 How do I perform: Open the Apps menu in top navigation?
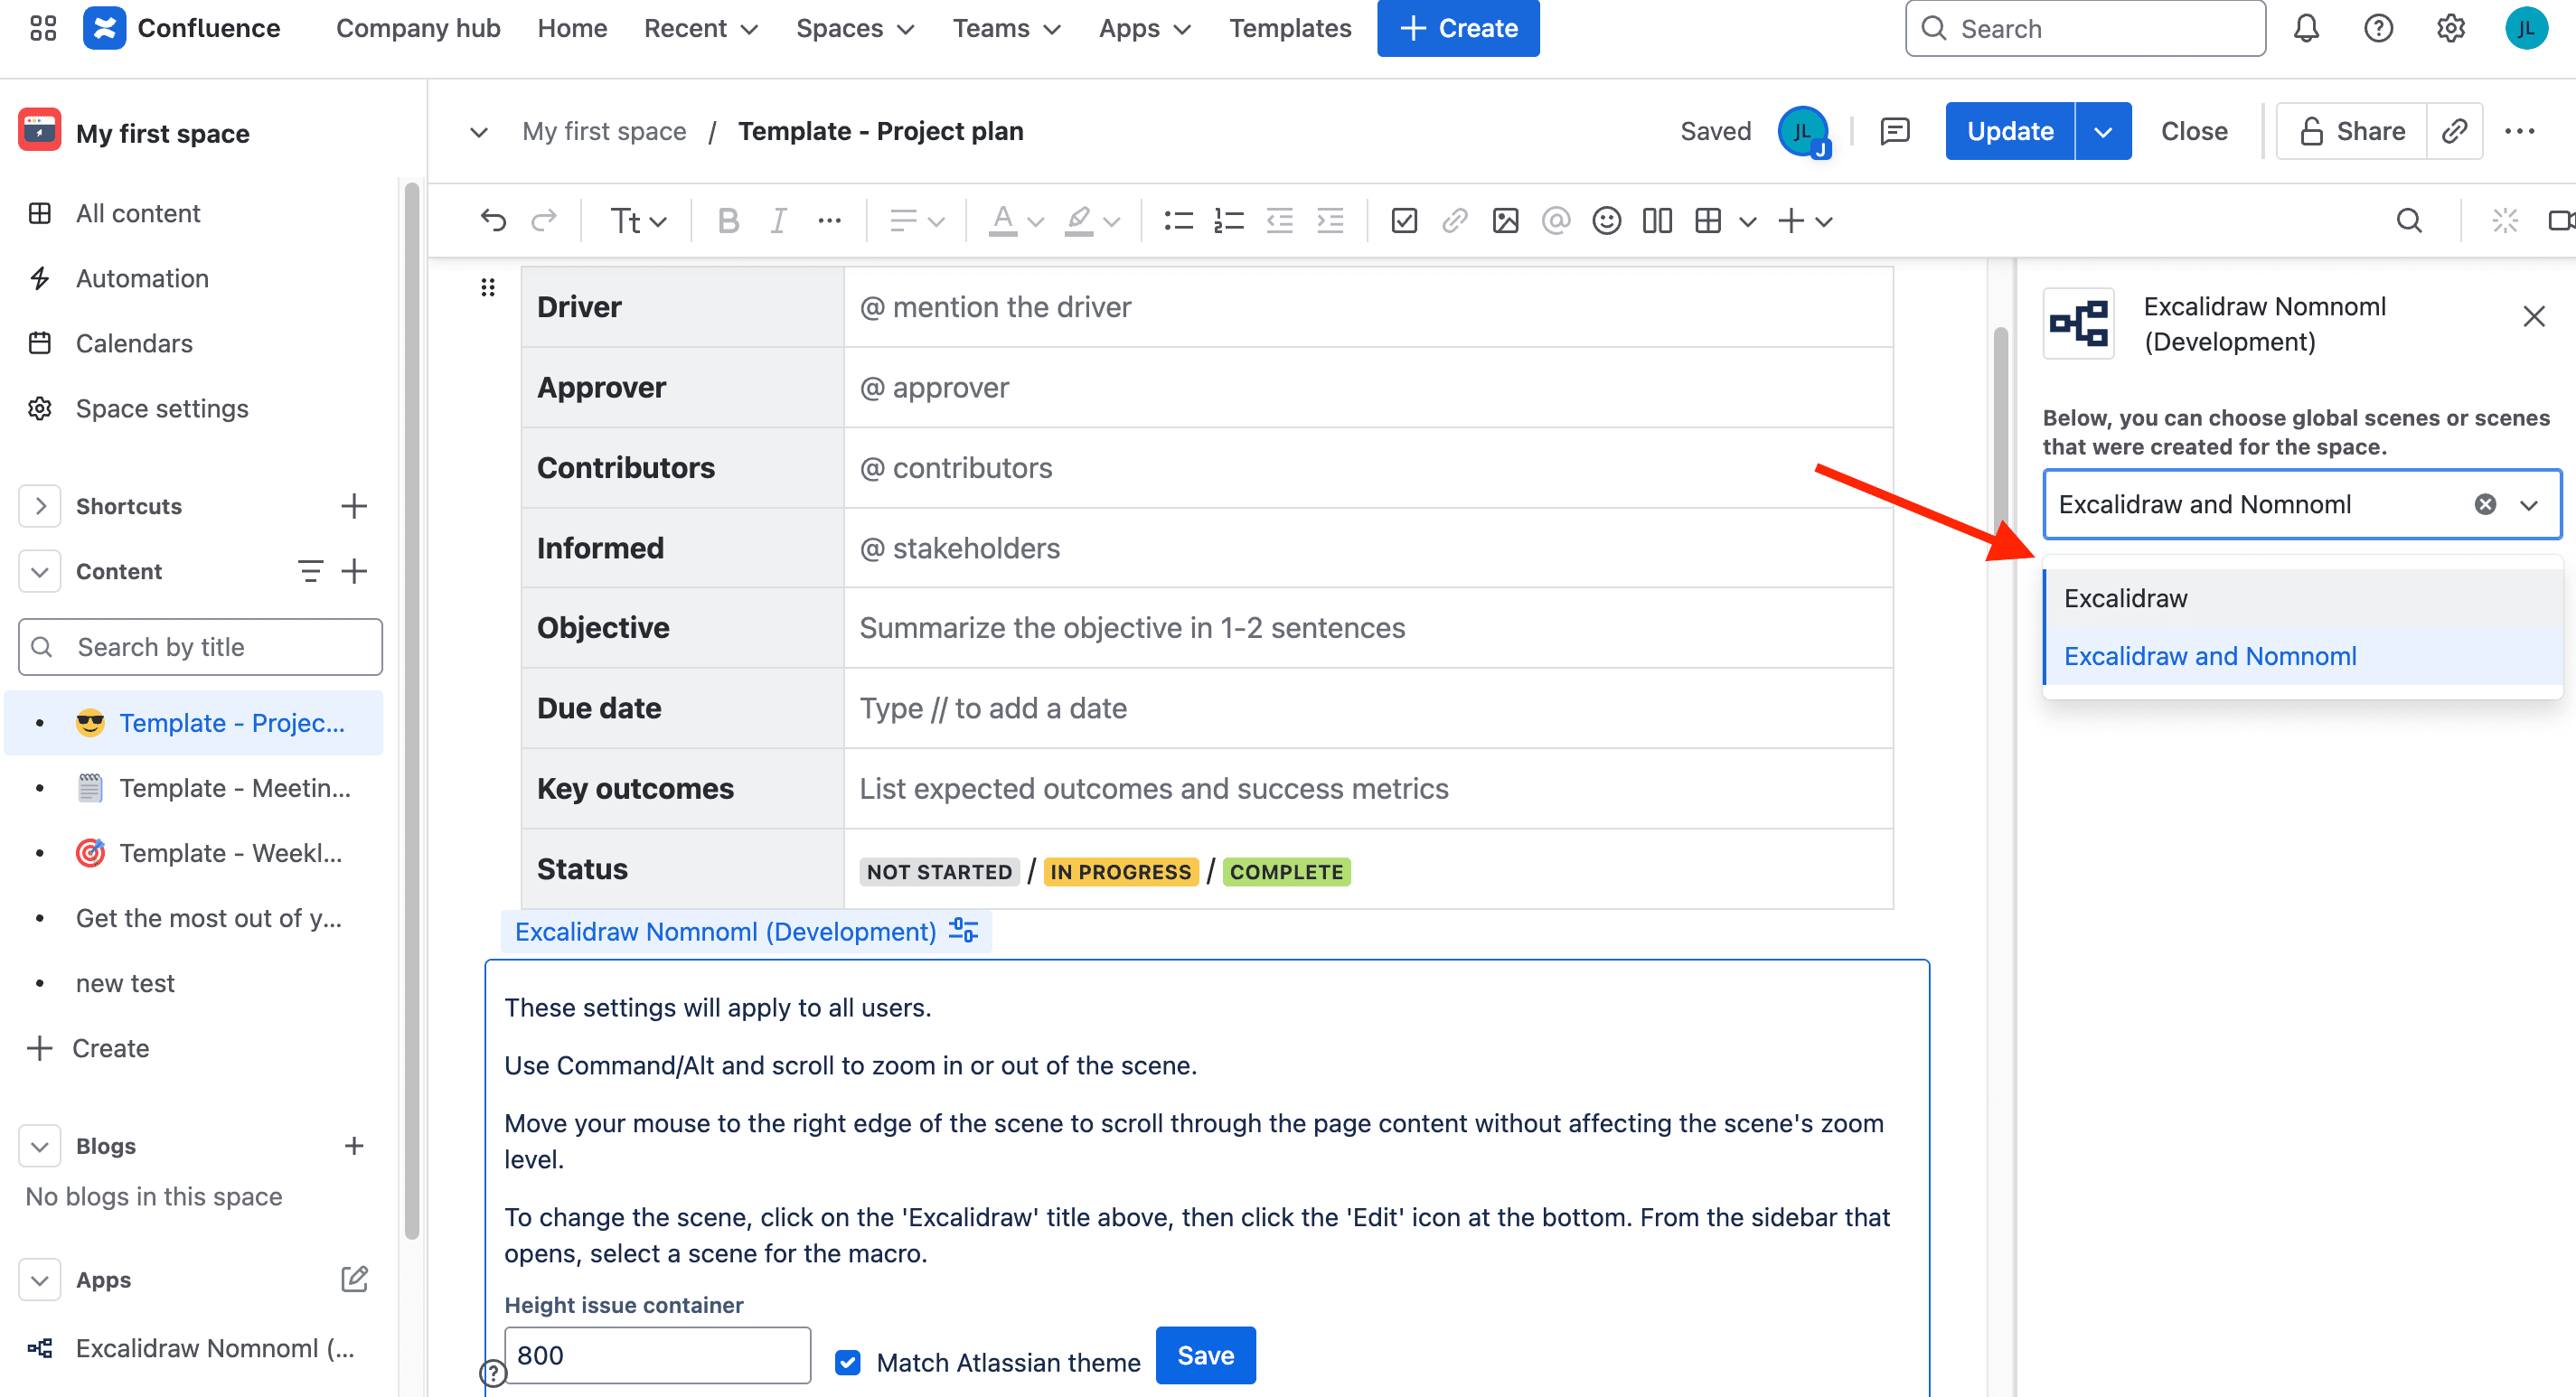point(1145,28)
